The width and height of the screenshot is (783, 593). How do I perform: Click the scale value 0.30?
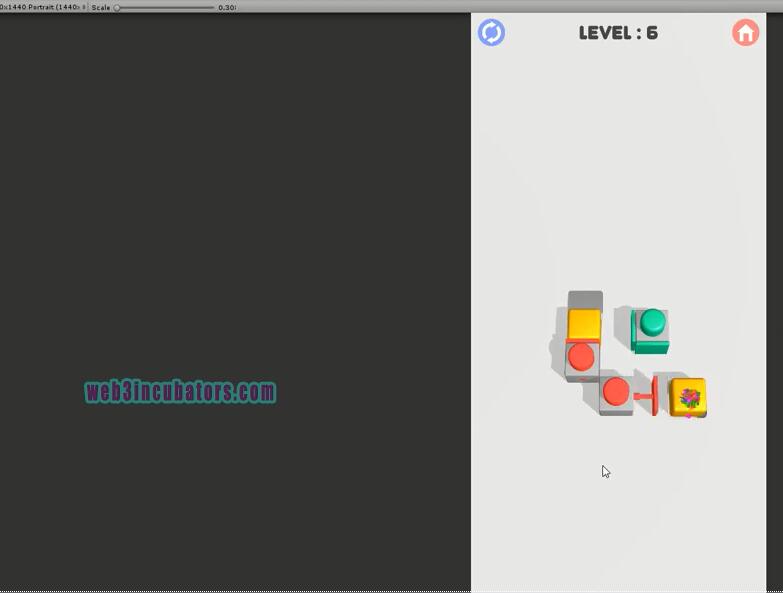coord(227,7)
